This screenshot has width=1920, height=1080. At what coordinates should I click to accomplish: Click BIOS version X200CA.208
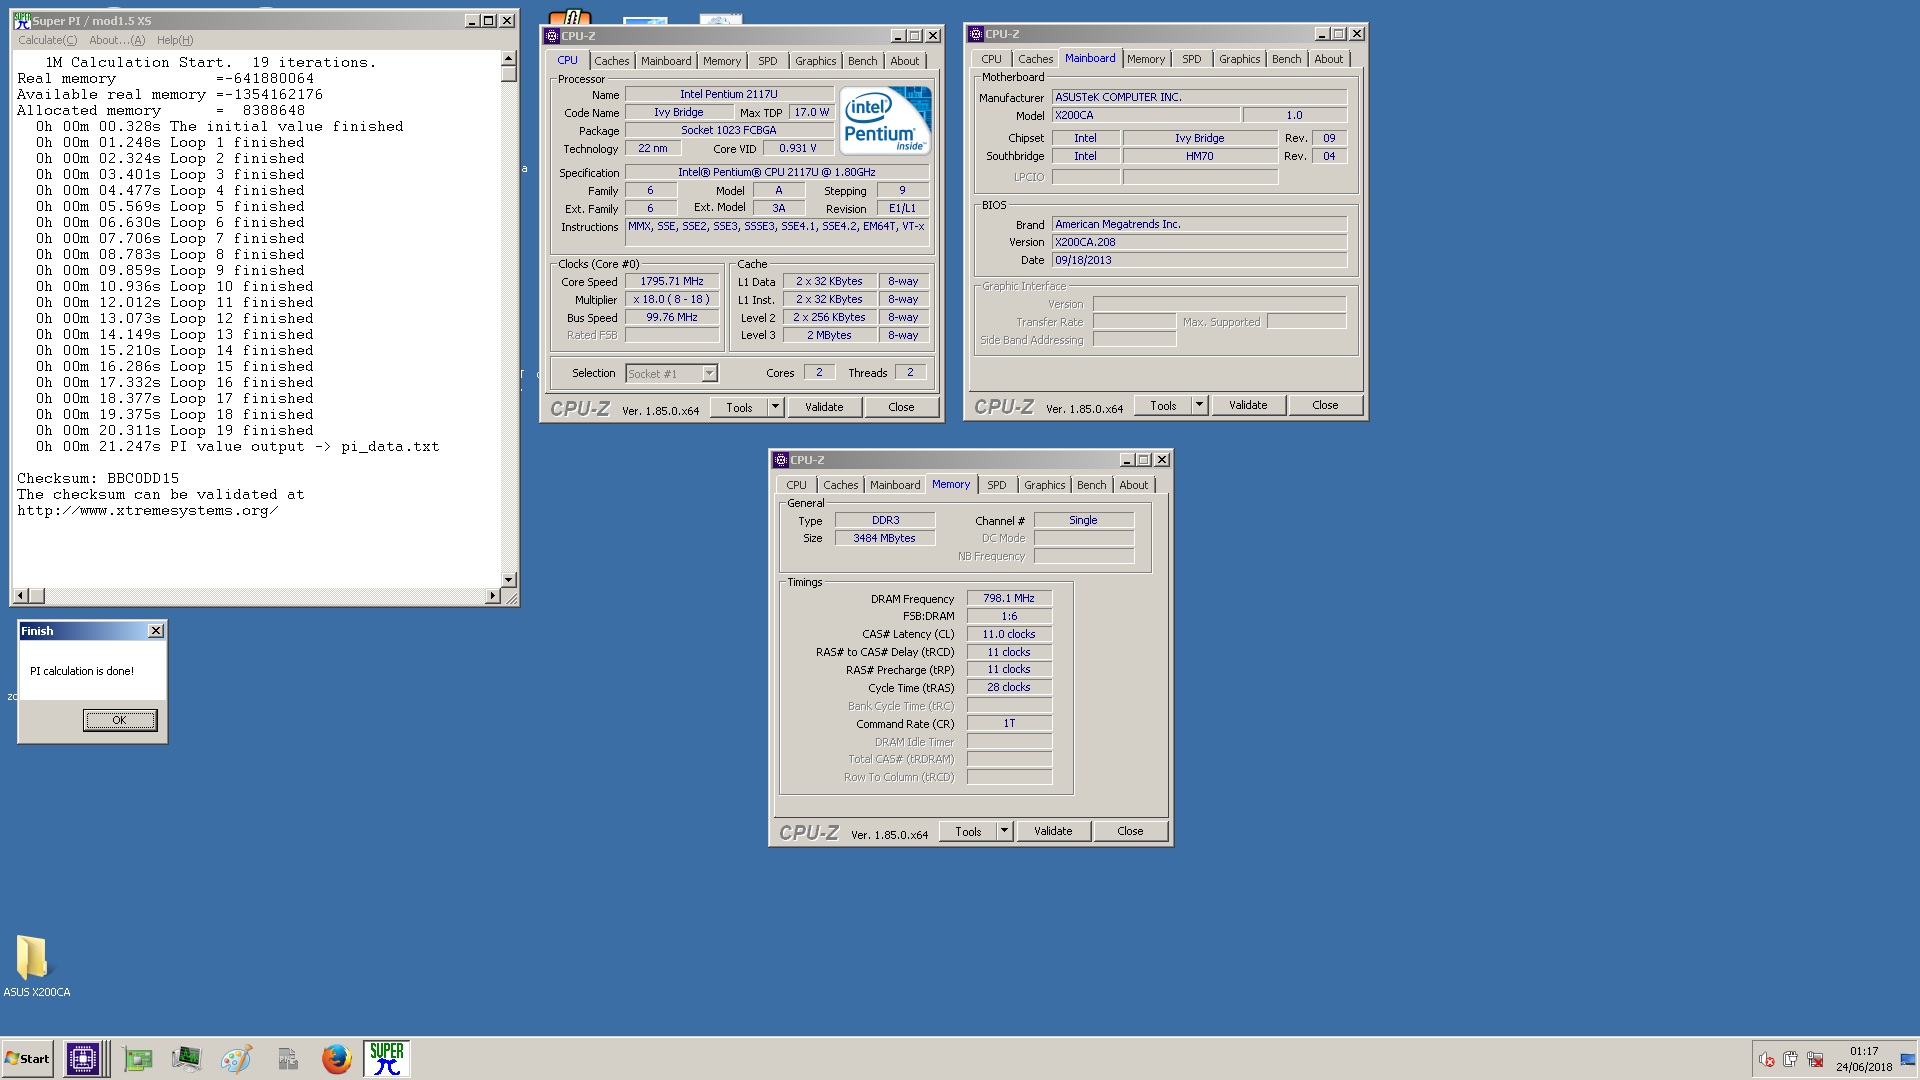[1199, 242]
